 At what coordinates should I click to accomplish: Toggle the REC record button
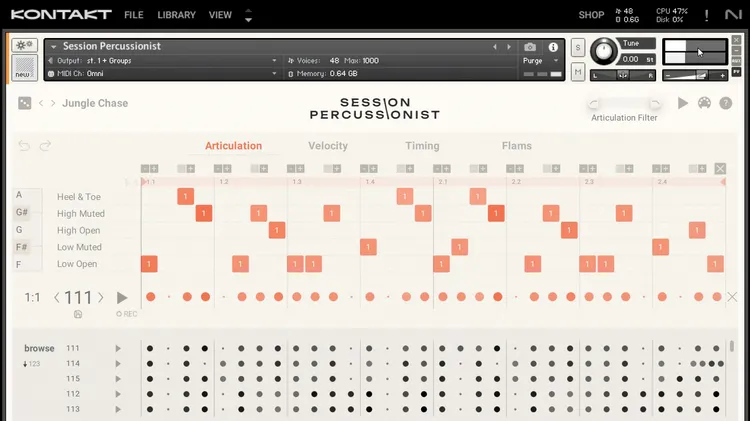[x=126, y=314]
